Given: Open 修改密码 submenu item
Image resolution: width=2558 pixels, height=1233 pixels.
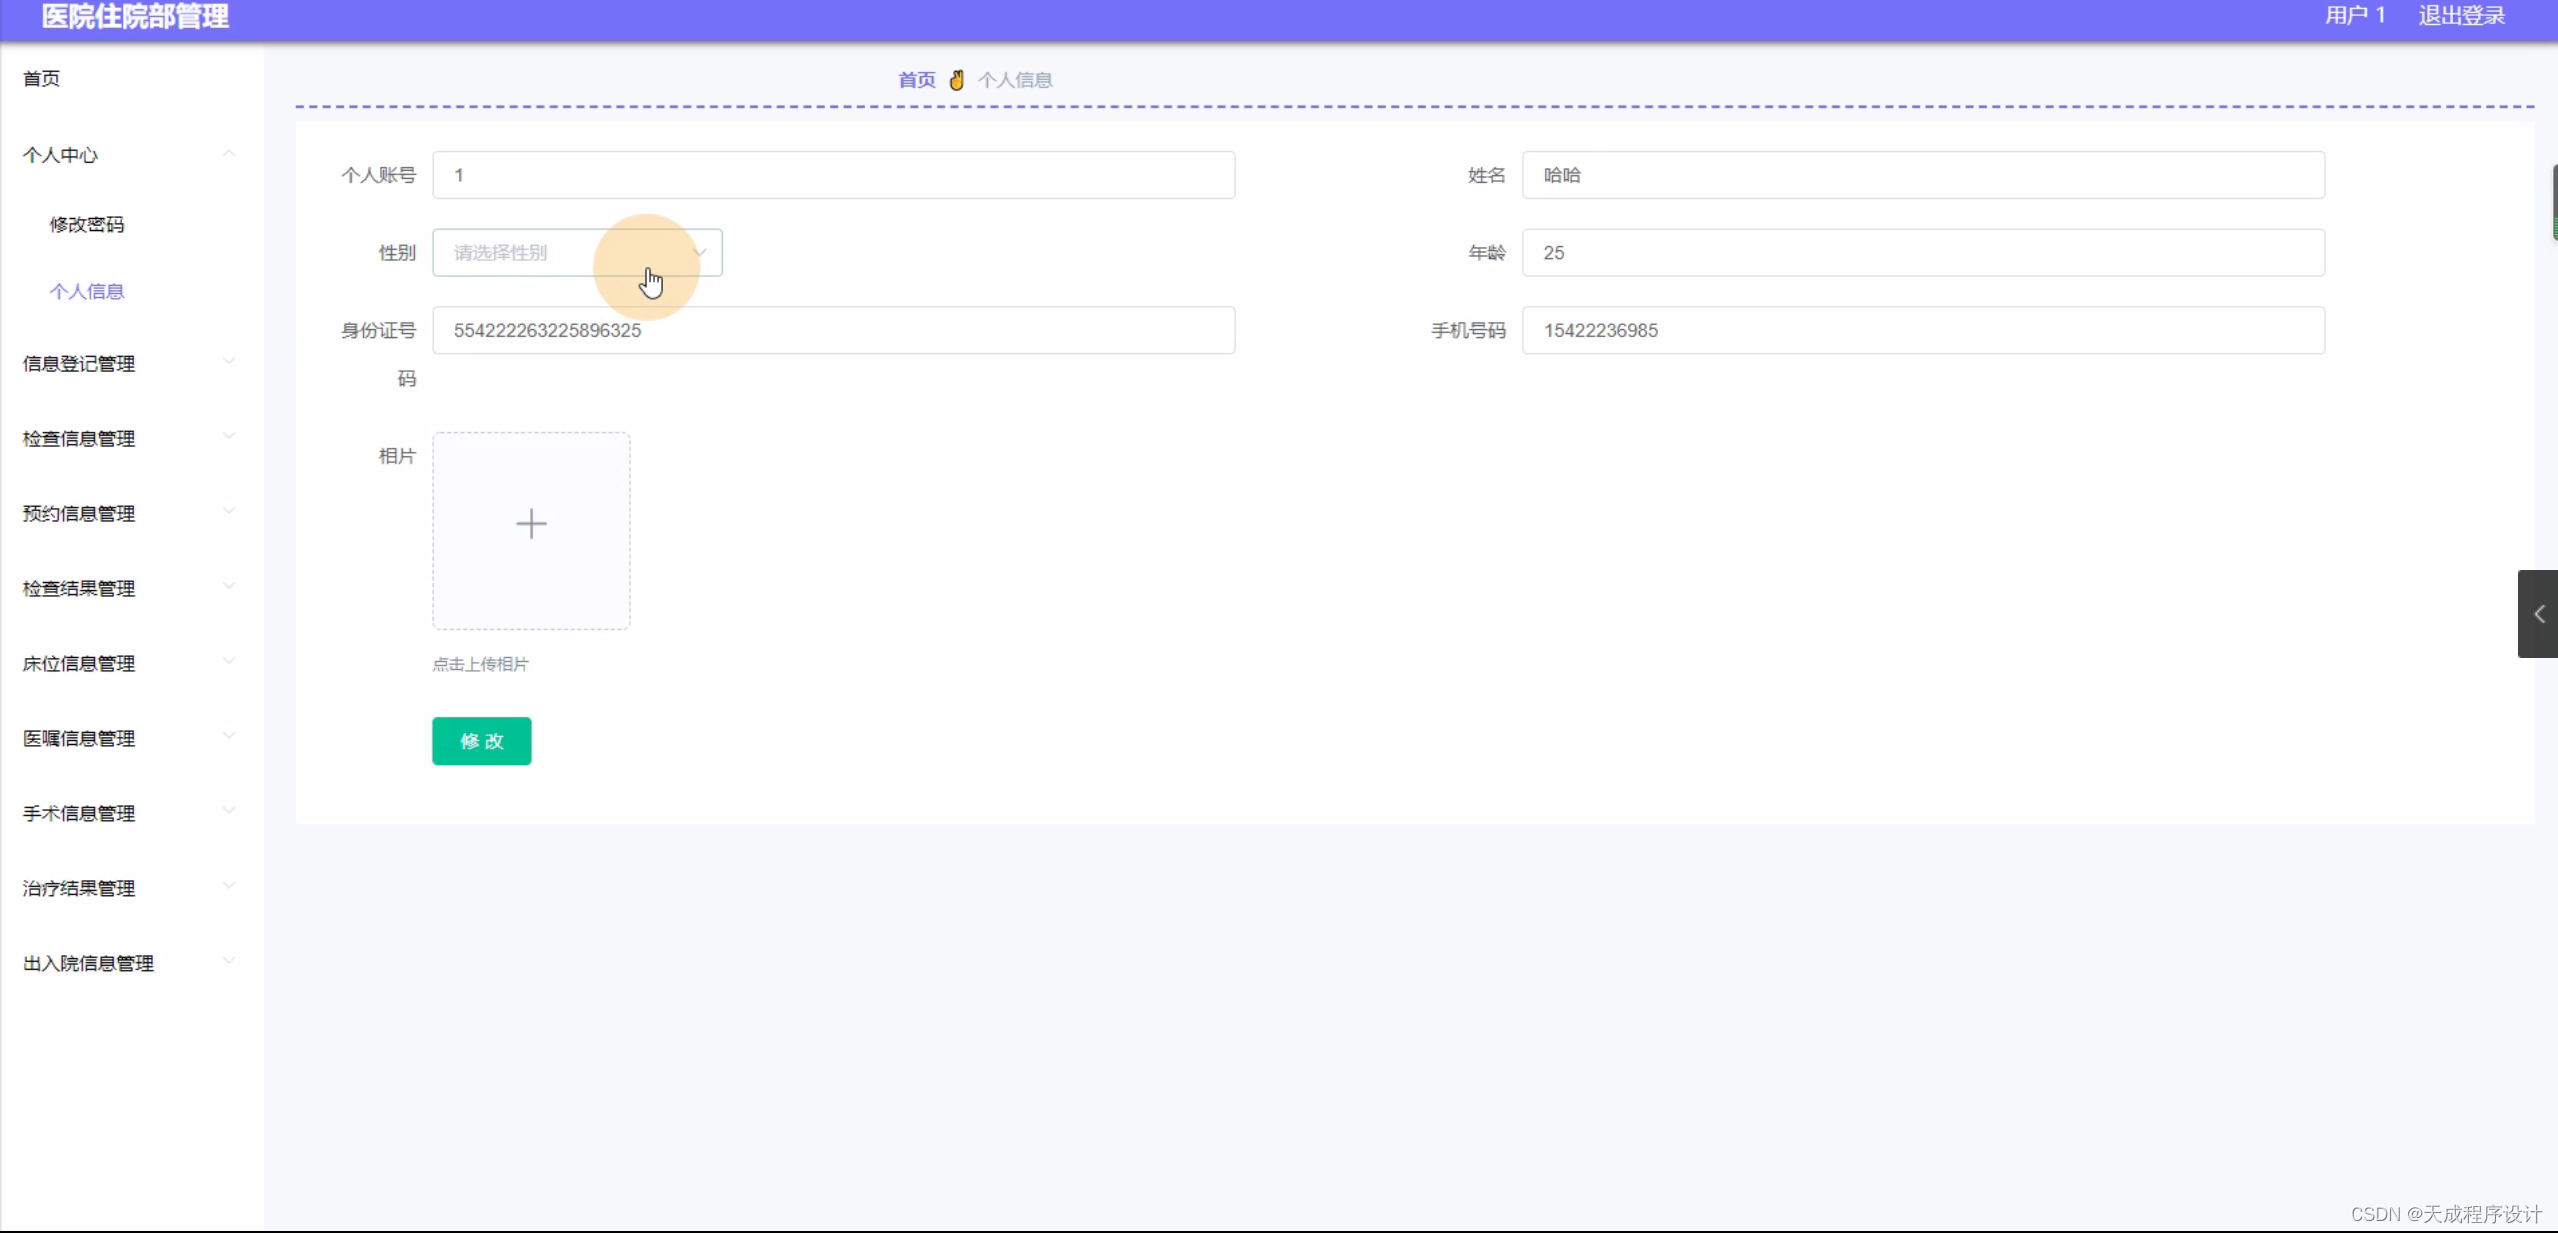Looking at the screenshot, I should point(87,224).
